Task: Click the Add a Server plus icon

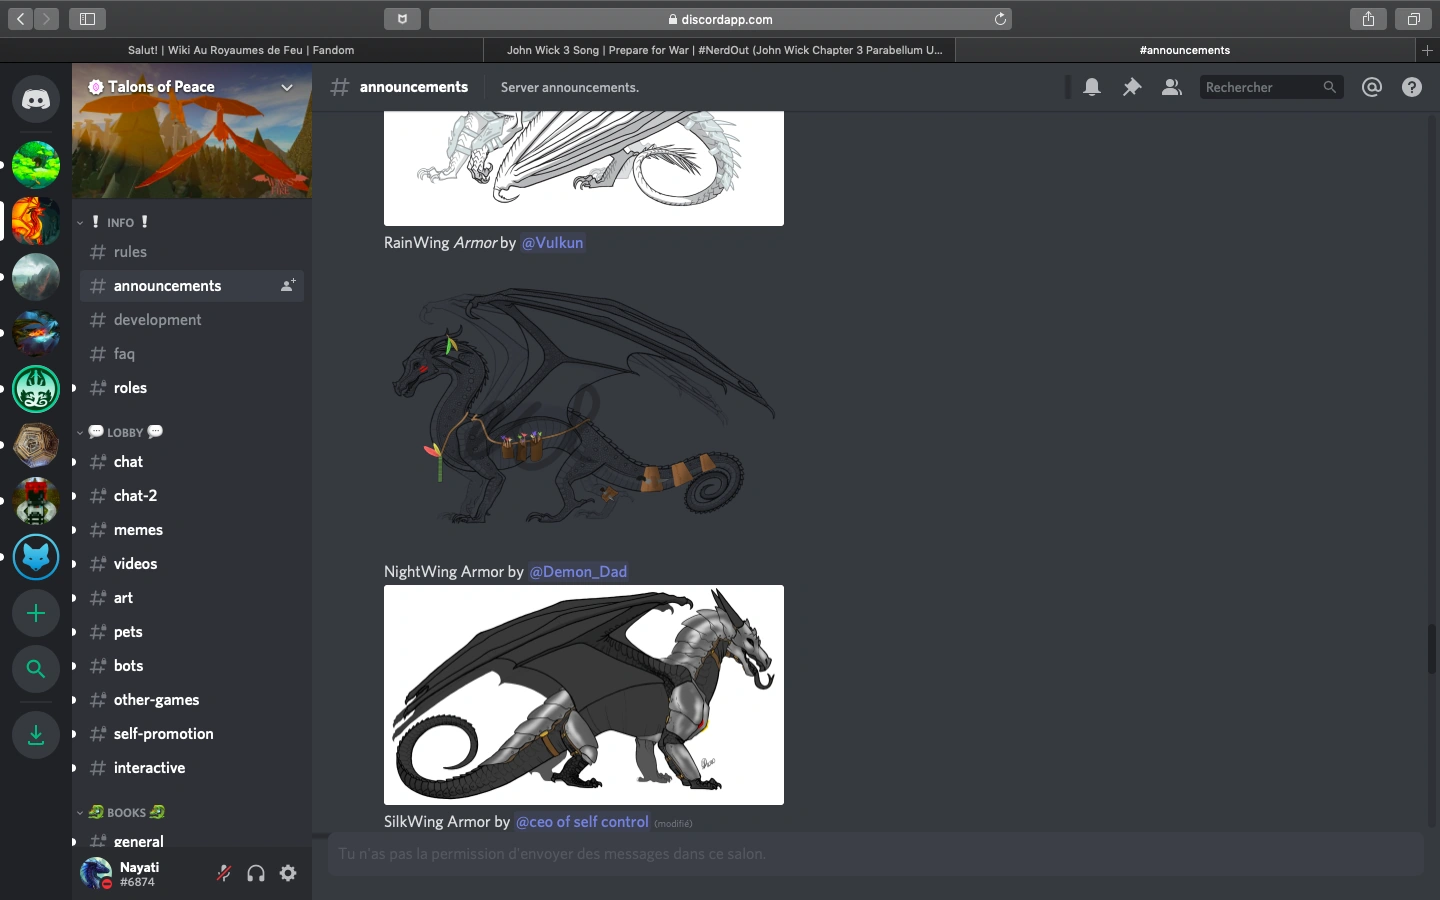Action: point(36,613)
